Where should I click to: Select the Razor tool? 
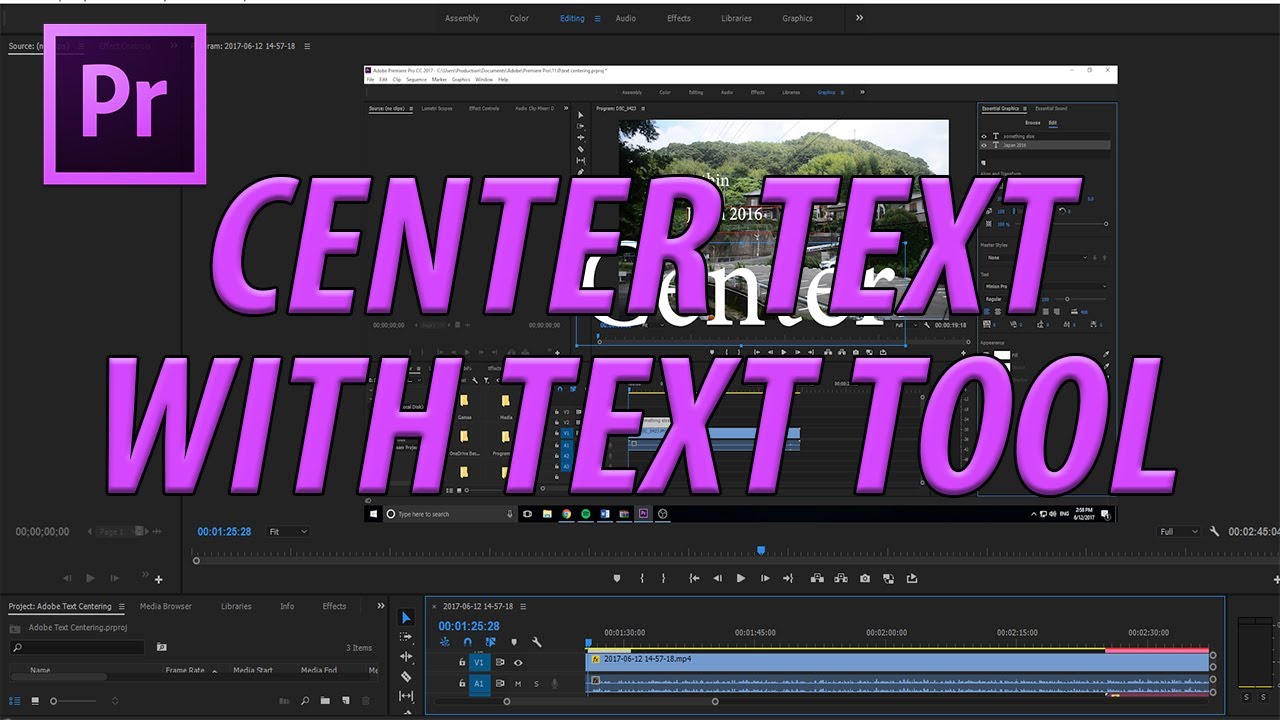point(406,676)
